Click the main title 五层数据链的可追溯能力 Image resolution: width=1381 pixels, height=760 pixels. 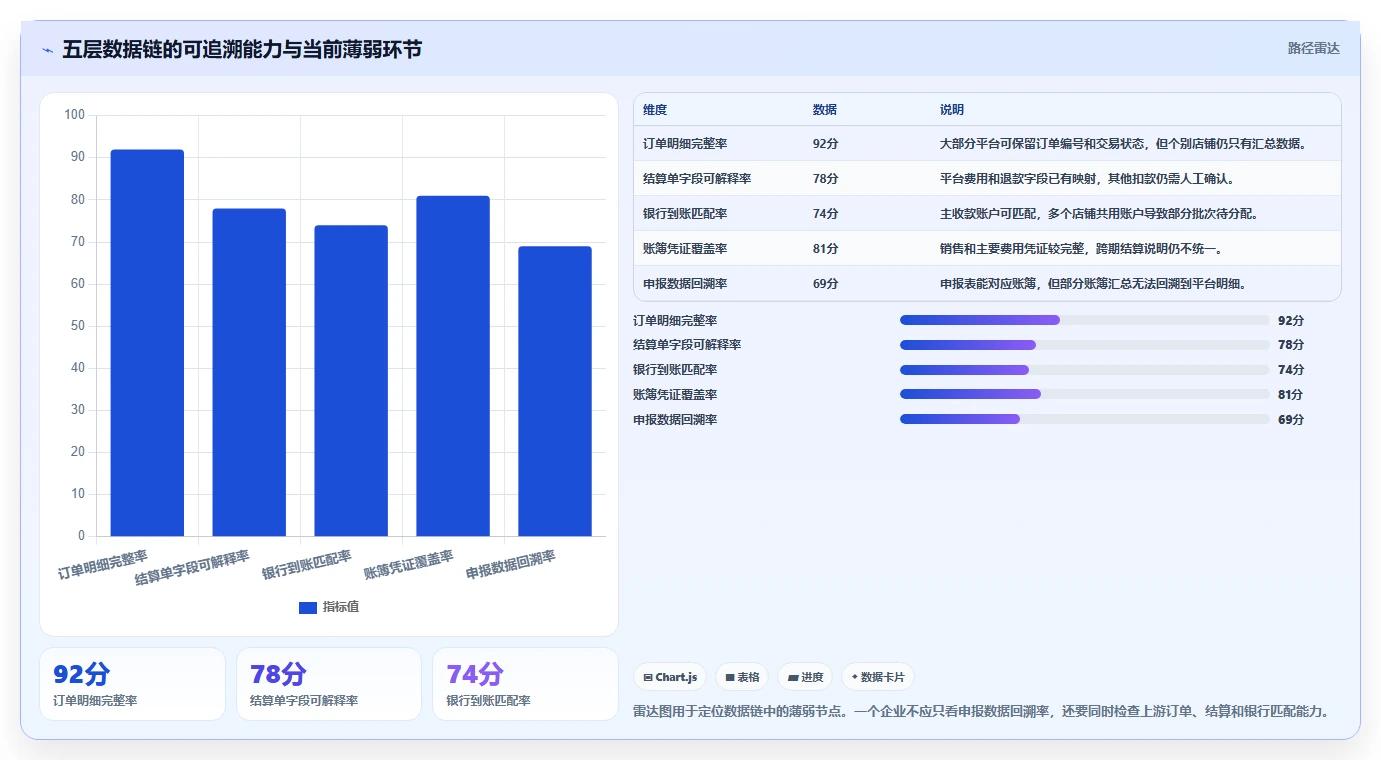[x=242, y=49]
